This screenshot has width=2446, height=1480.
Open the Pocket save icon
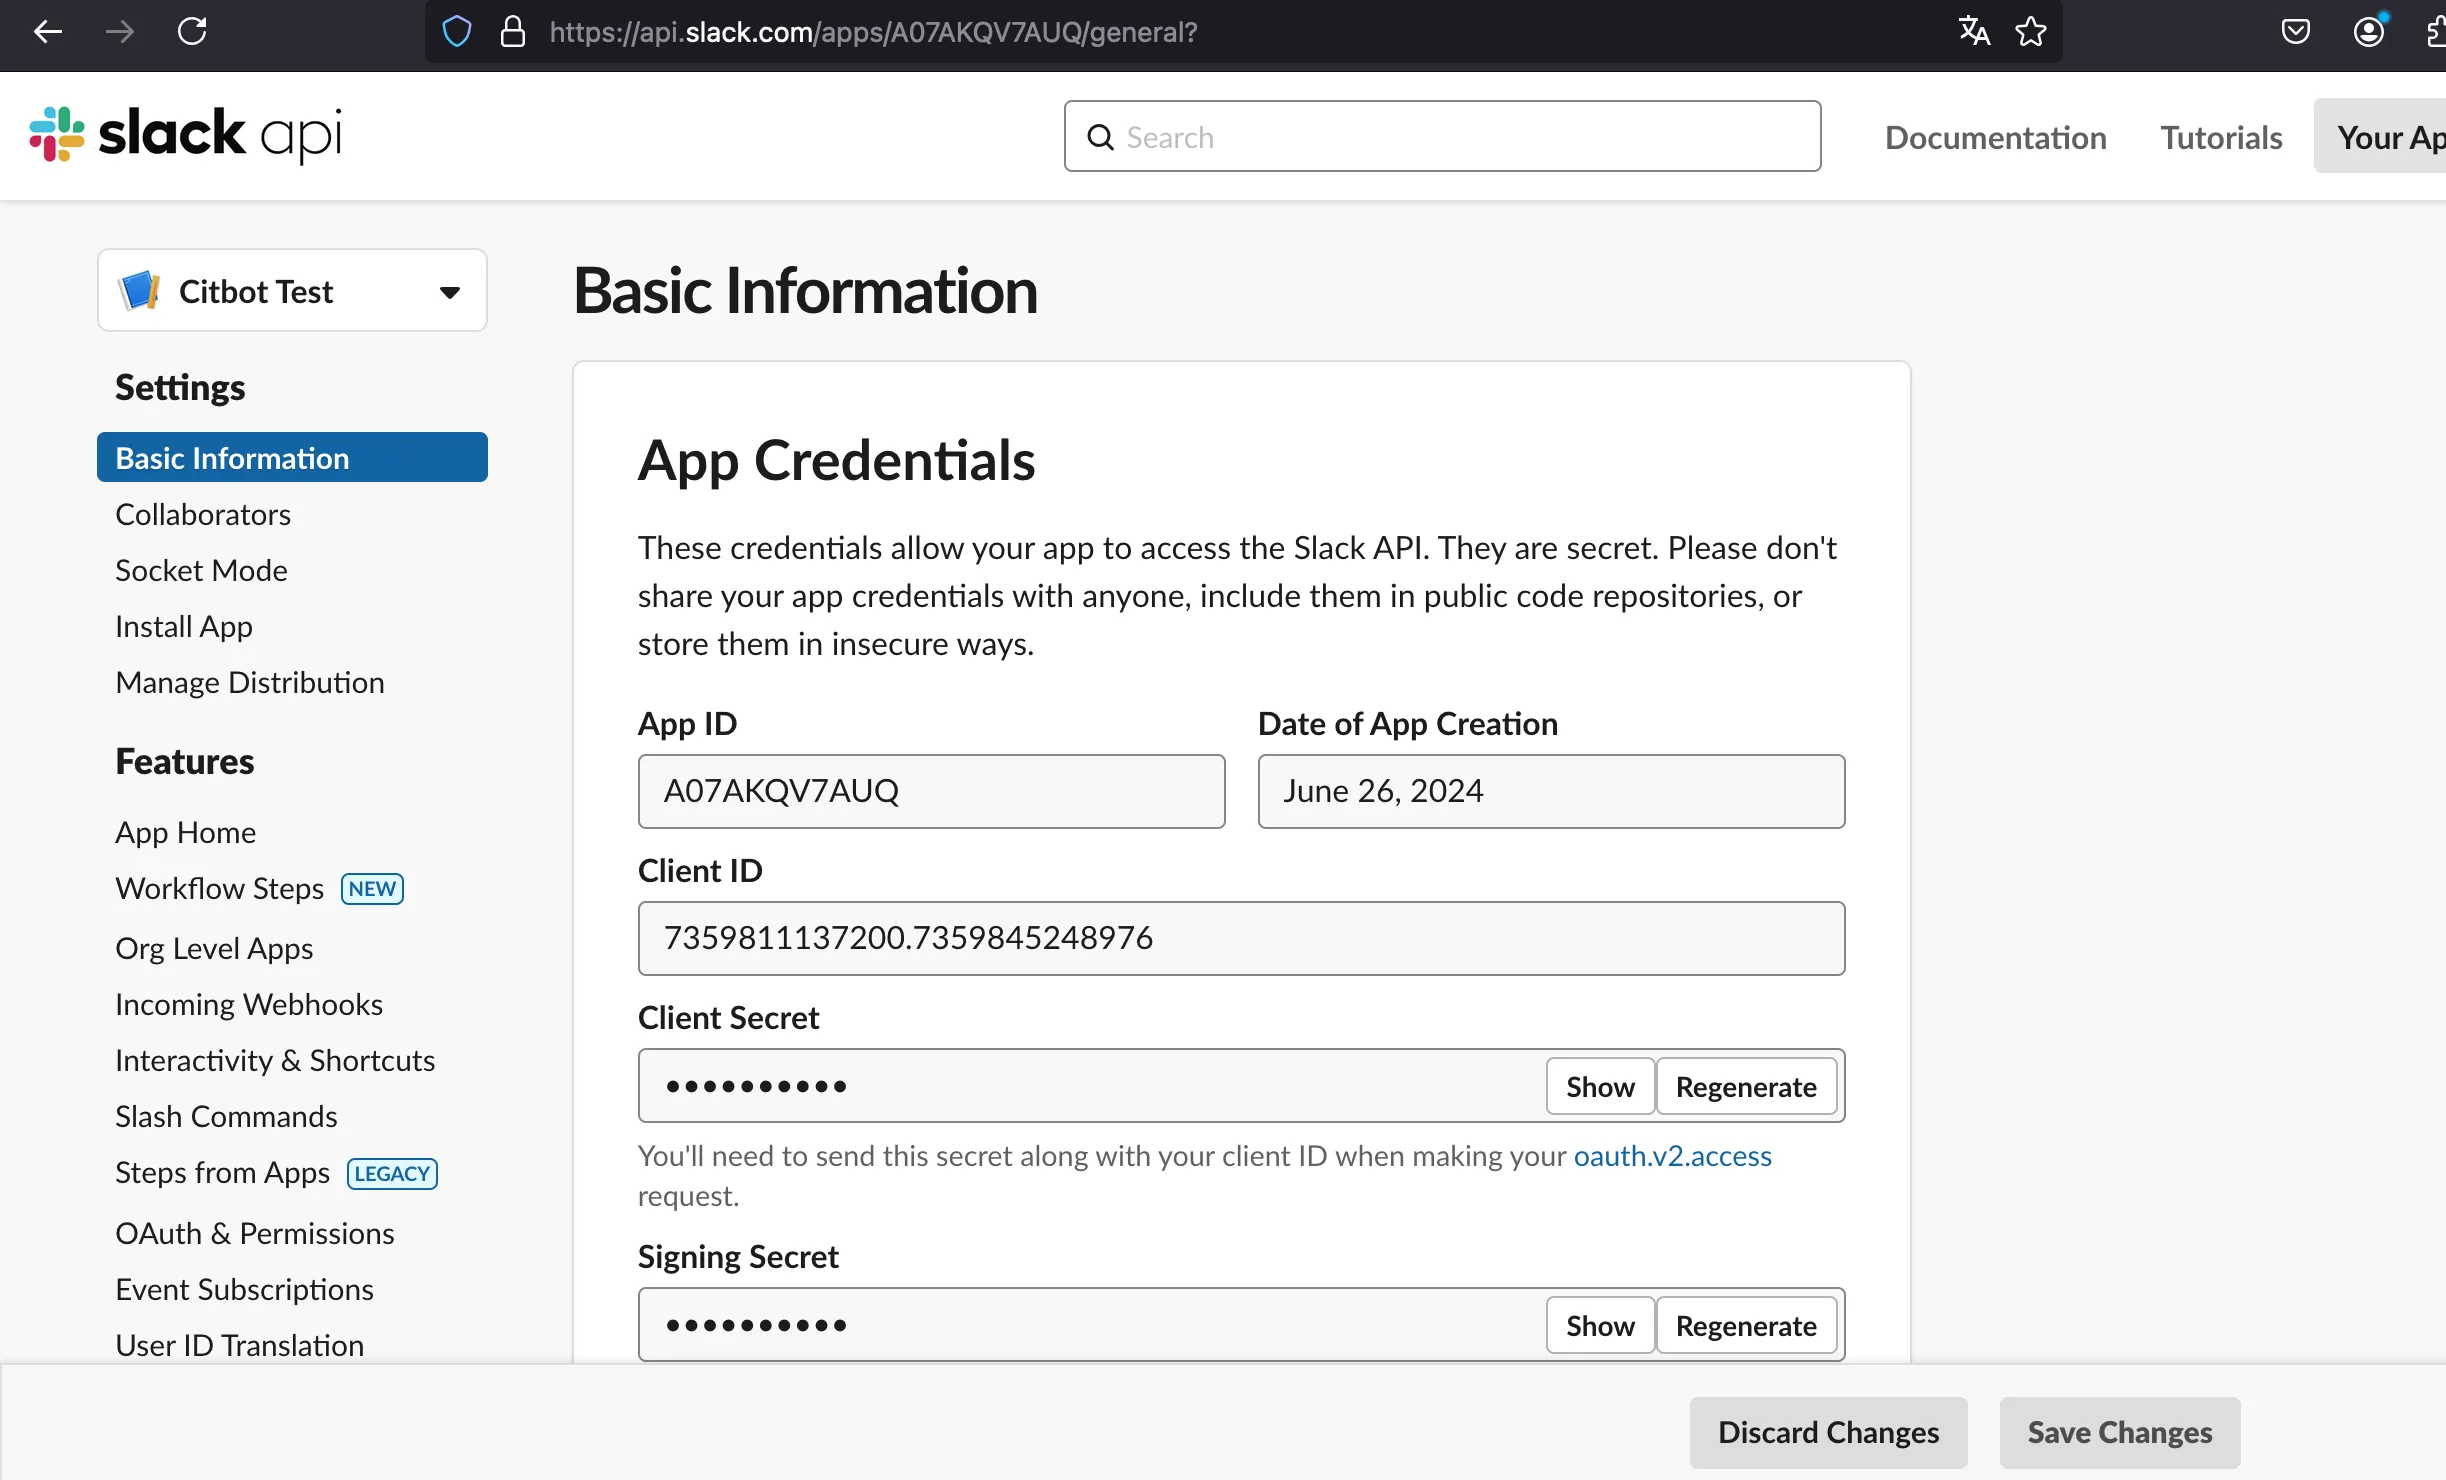(x=2296, y=32)
